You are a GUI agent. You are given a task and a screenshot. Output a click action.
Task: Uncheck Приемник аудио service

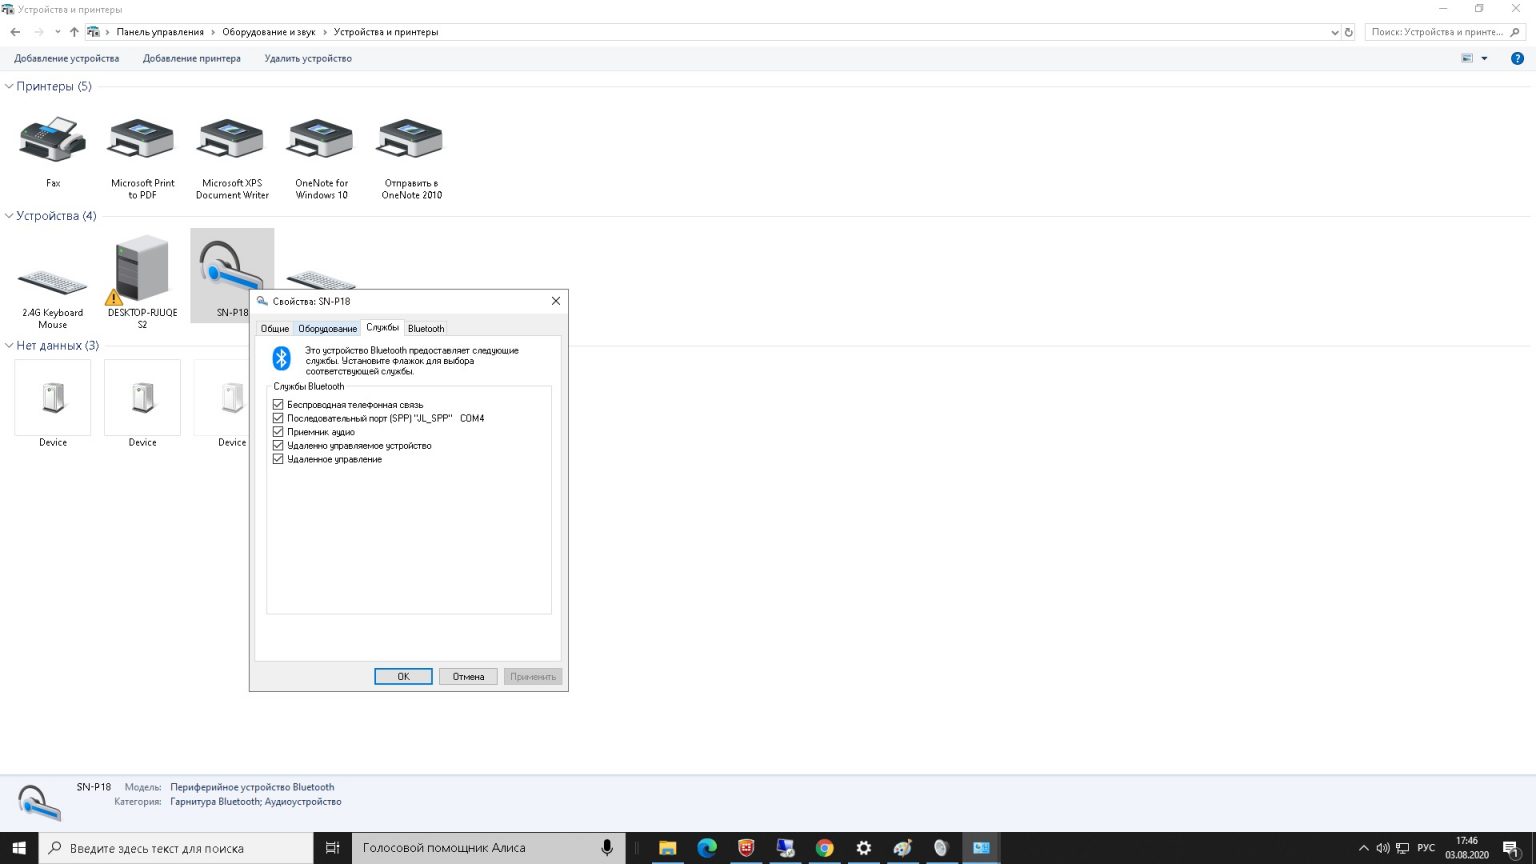click(278, 432)
